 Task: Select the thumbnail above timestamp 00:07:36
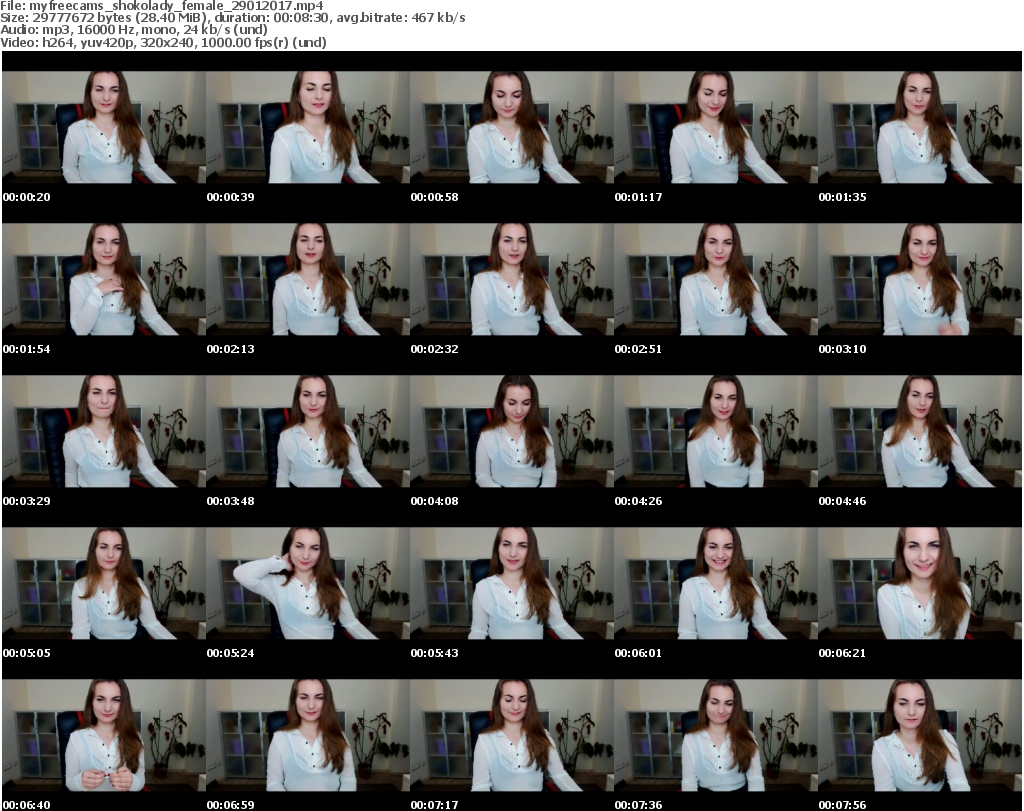coord(716,735)
